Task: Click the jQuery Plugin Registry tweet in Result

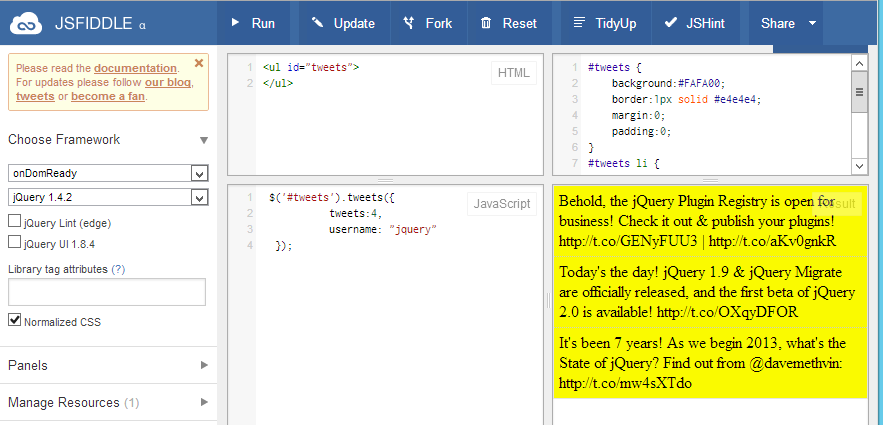Action: click(710, 221)
